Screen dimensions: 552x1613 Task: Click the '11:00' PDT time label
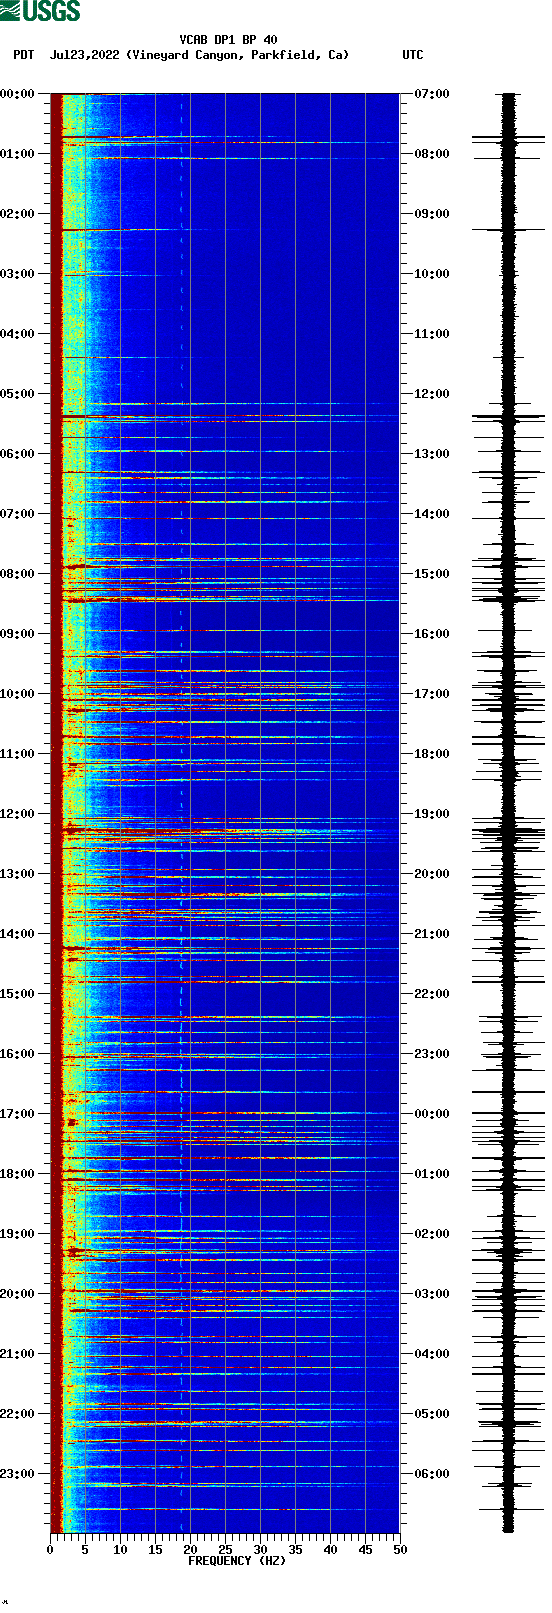tap(18, 754)
